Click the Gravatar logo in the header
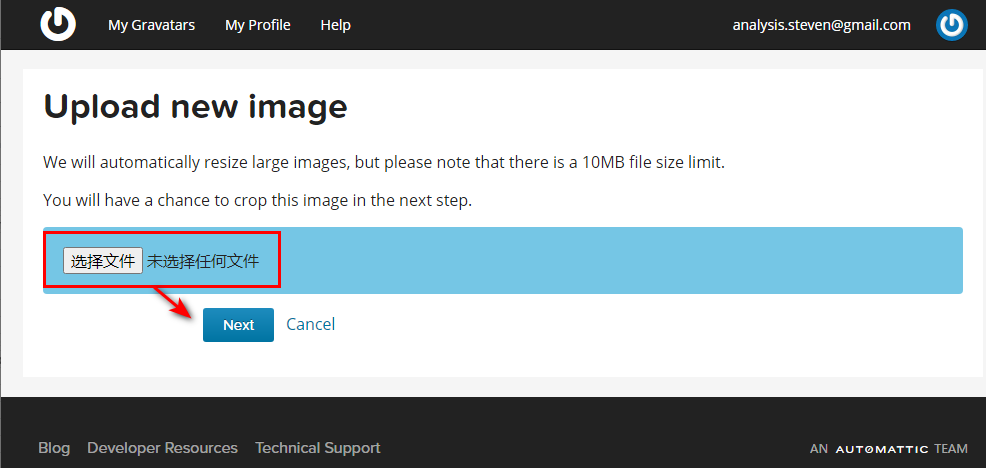986x468 pixels. click(x=58, y=25)
